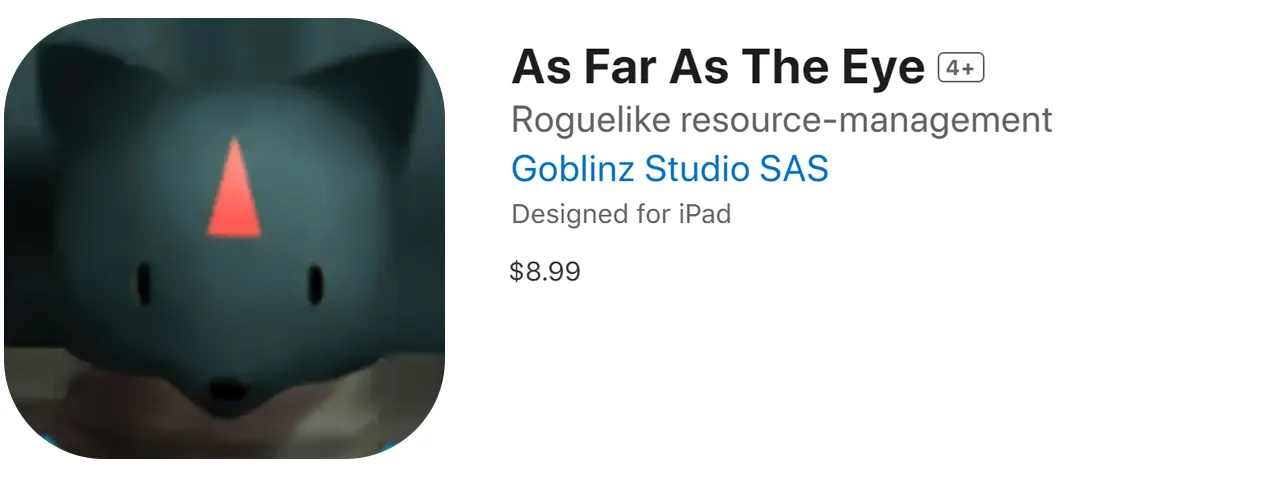Click the Designed for iPad label
1280x477 pixels.
click(621, 213)
